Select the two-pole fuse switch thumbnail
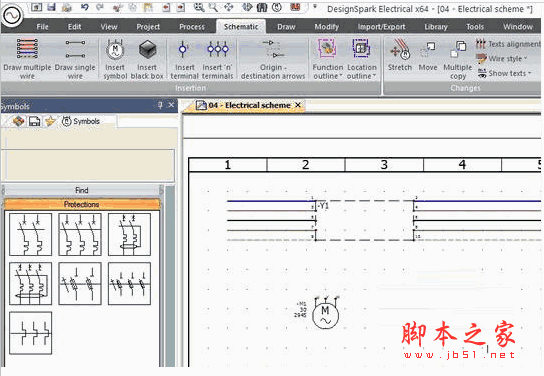Screen dimensions: 544x376 coord(80,284)
